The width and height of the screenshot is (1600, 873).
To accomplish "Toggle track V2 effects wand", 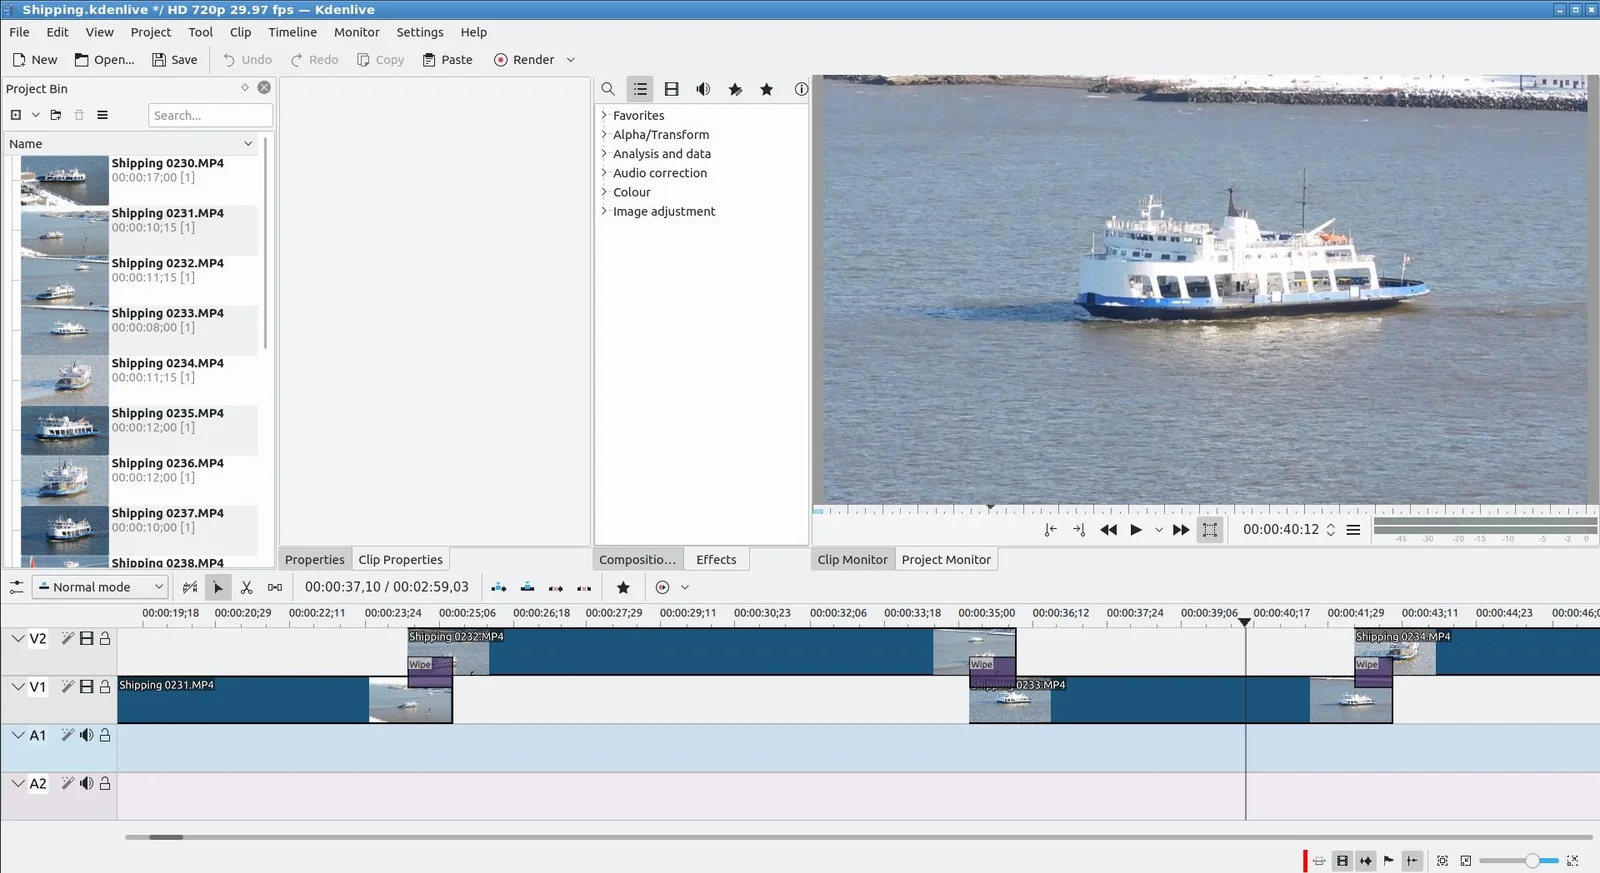I will click(x=67, y=638).
